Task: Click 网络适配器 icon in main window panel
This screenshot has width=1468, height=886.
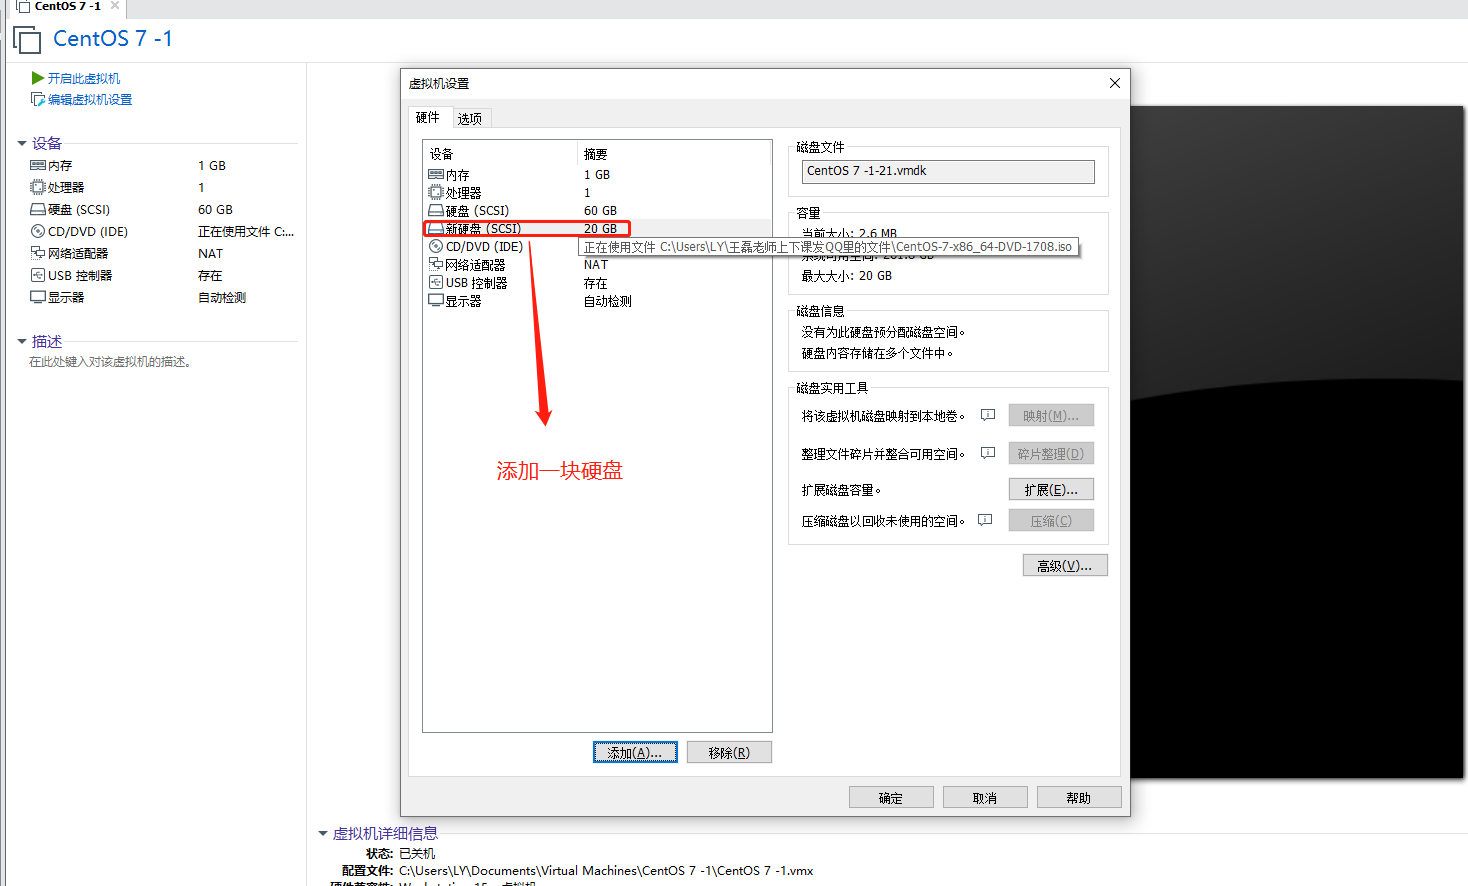Action: click(x=38, y=253)
